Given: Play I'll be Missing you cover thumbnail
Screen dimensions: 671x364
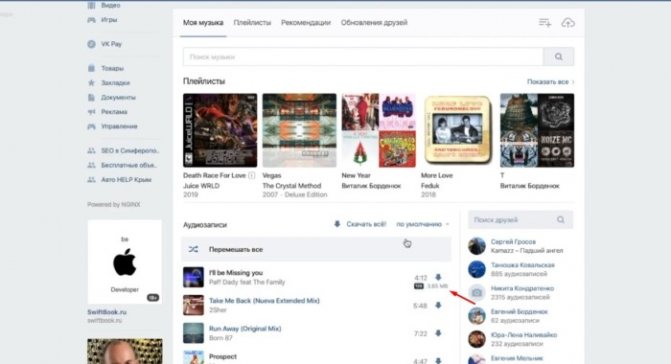Looking at the screenshot, I should point(193,277).
